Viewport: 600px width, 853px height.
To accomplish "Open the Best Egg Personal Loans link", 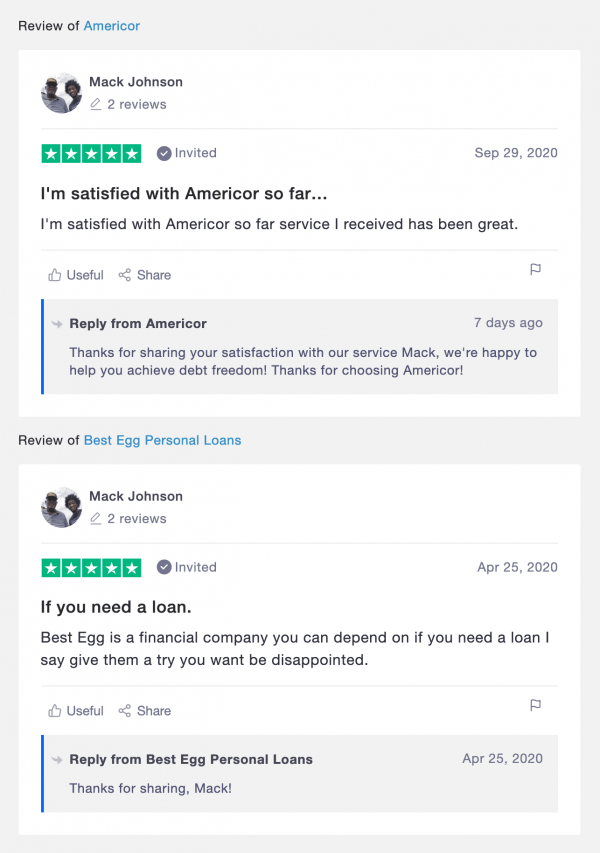I will (x=162, y=440).
